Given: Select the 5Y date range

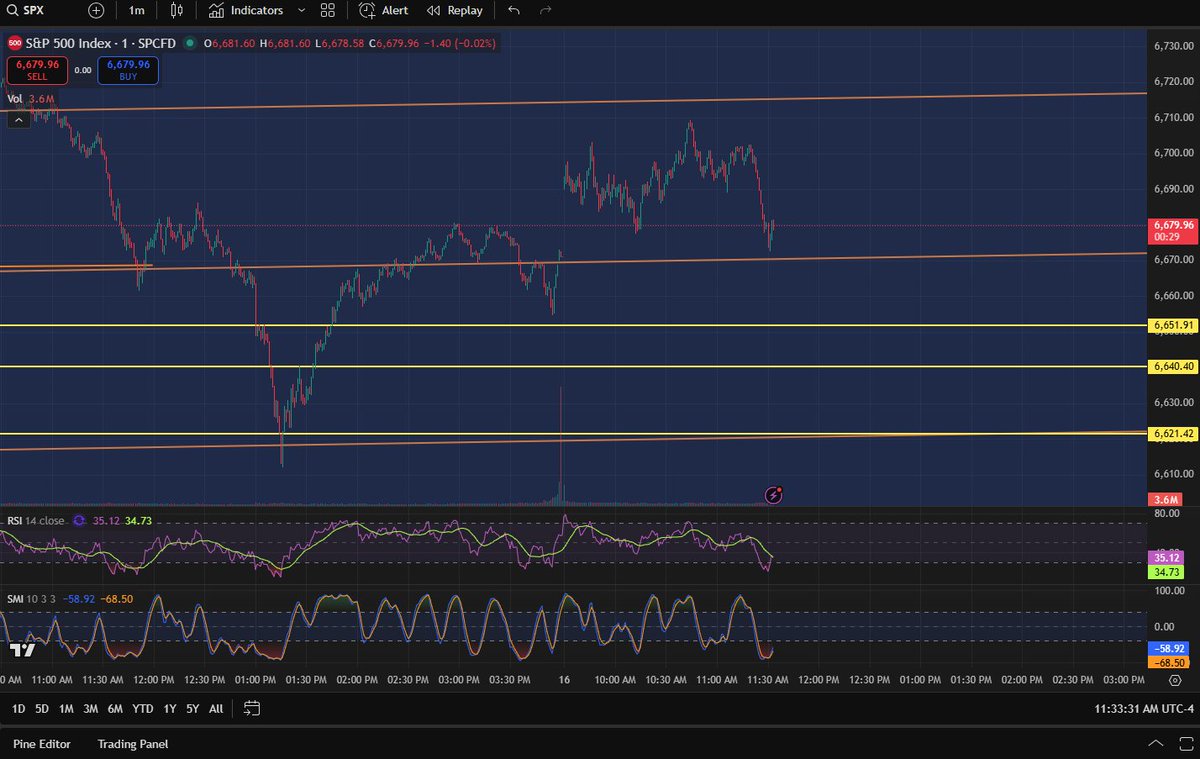Looking at the screenshot, I should point(192,709).
